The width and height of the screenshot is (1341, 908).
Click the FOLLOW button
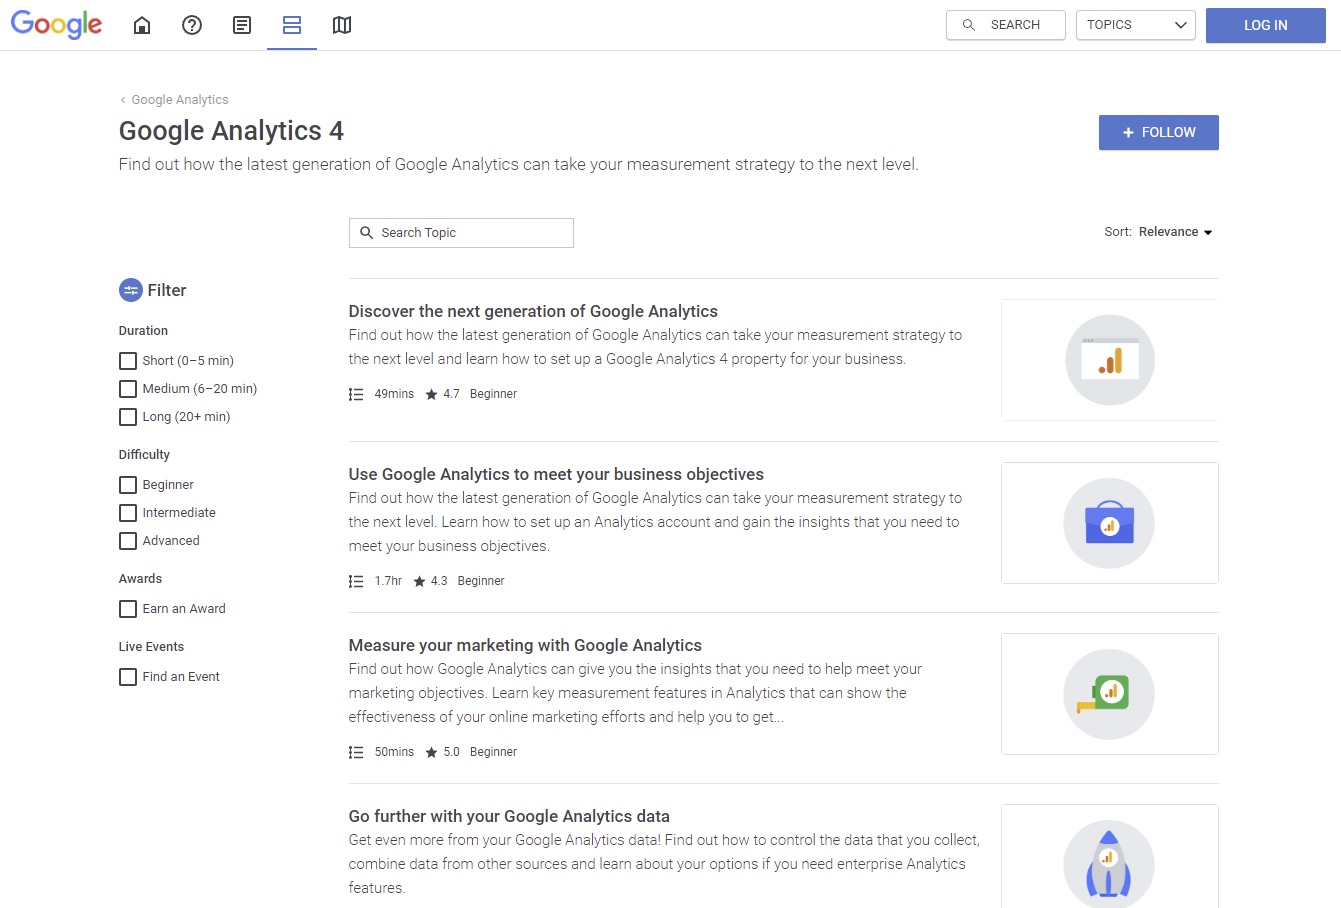(x=1159, y=132)
